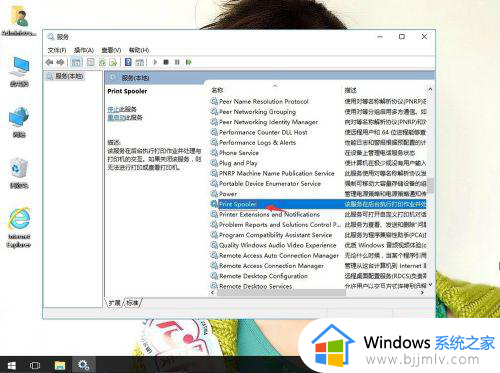This screenshot has width=500, height=373.
Task: Open the 查看(V) menu
Action: (111, 50)
